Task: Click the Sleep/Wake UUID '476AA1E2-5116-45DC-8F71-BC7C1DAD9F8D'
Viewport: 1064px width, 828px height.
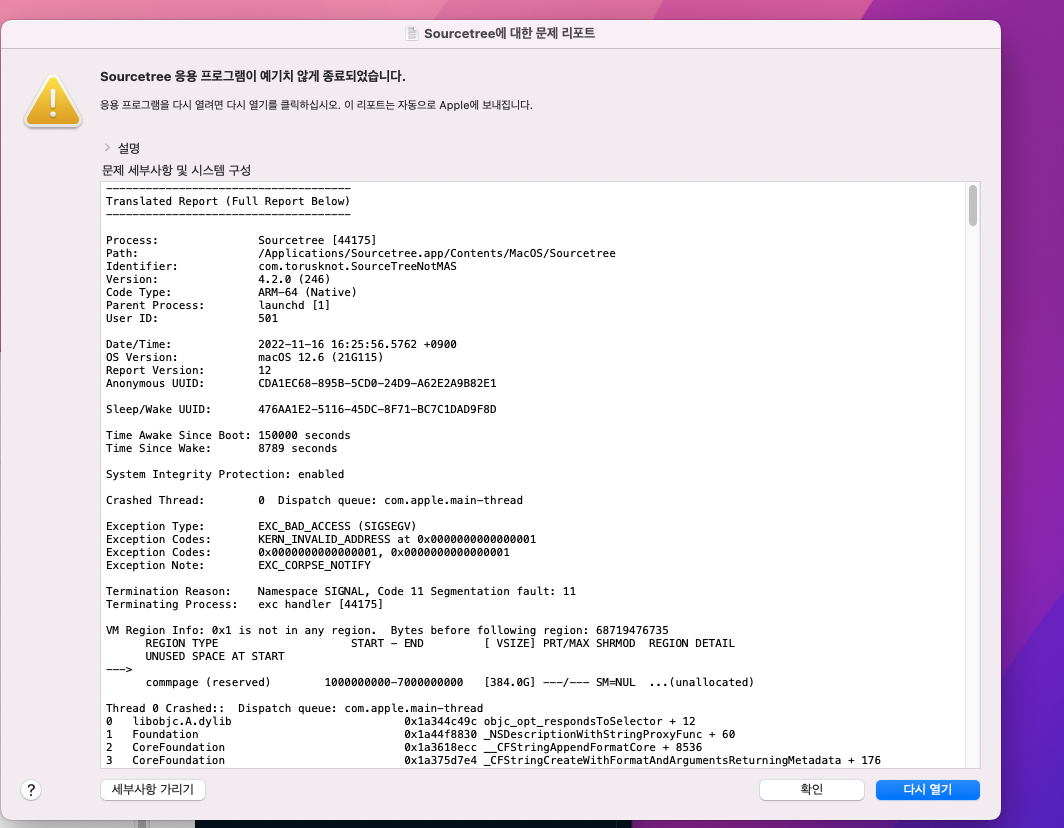Action: pyautogui.click(x=377, y=409)
